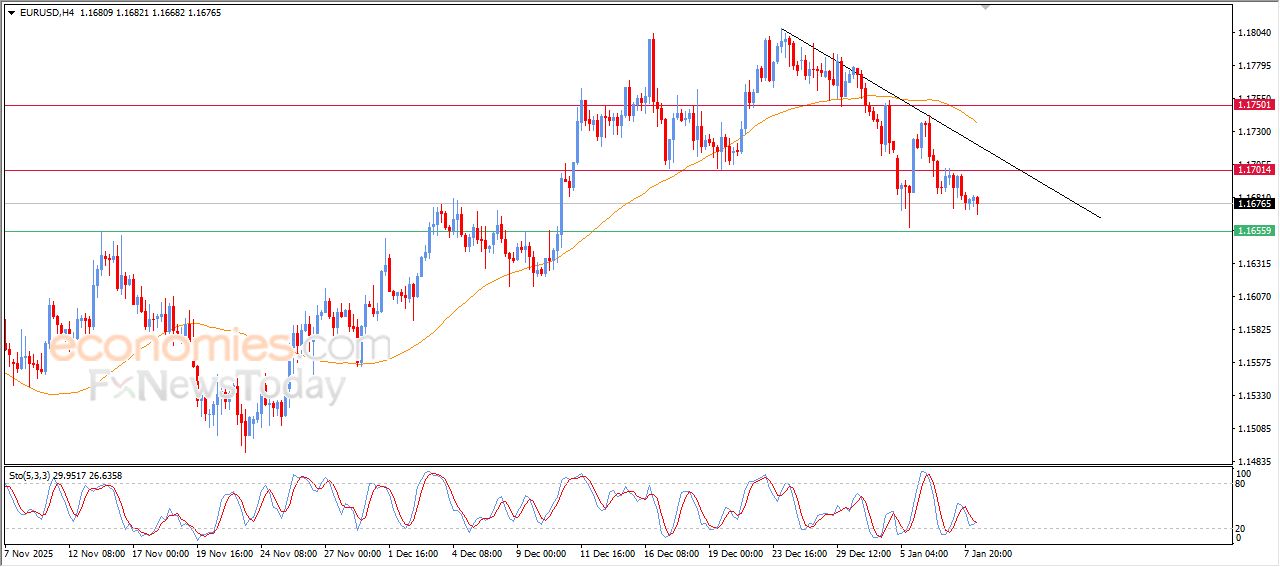Click the black 1.16765 current price label
Image resolution: width=1280 pixels, height=567 pixels.
pos(1254,204)
